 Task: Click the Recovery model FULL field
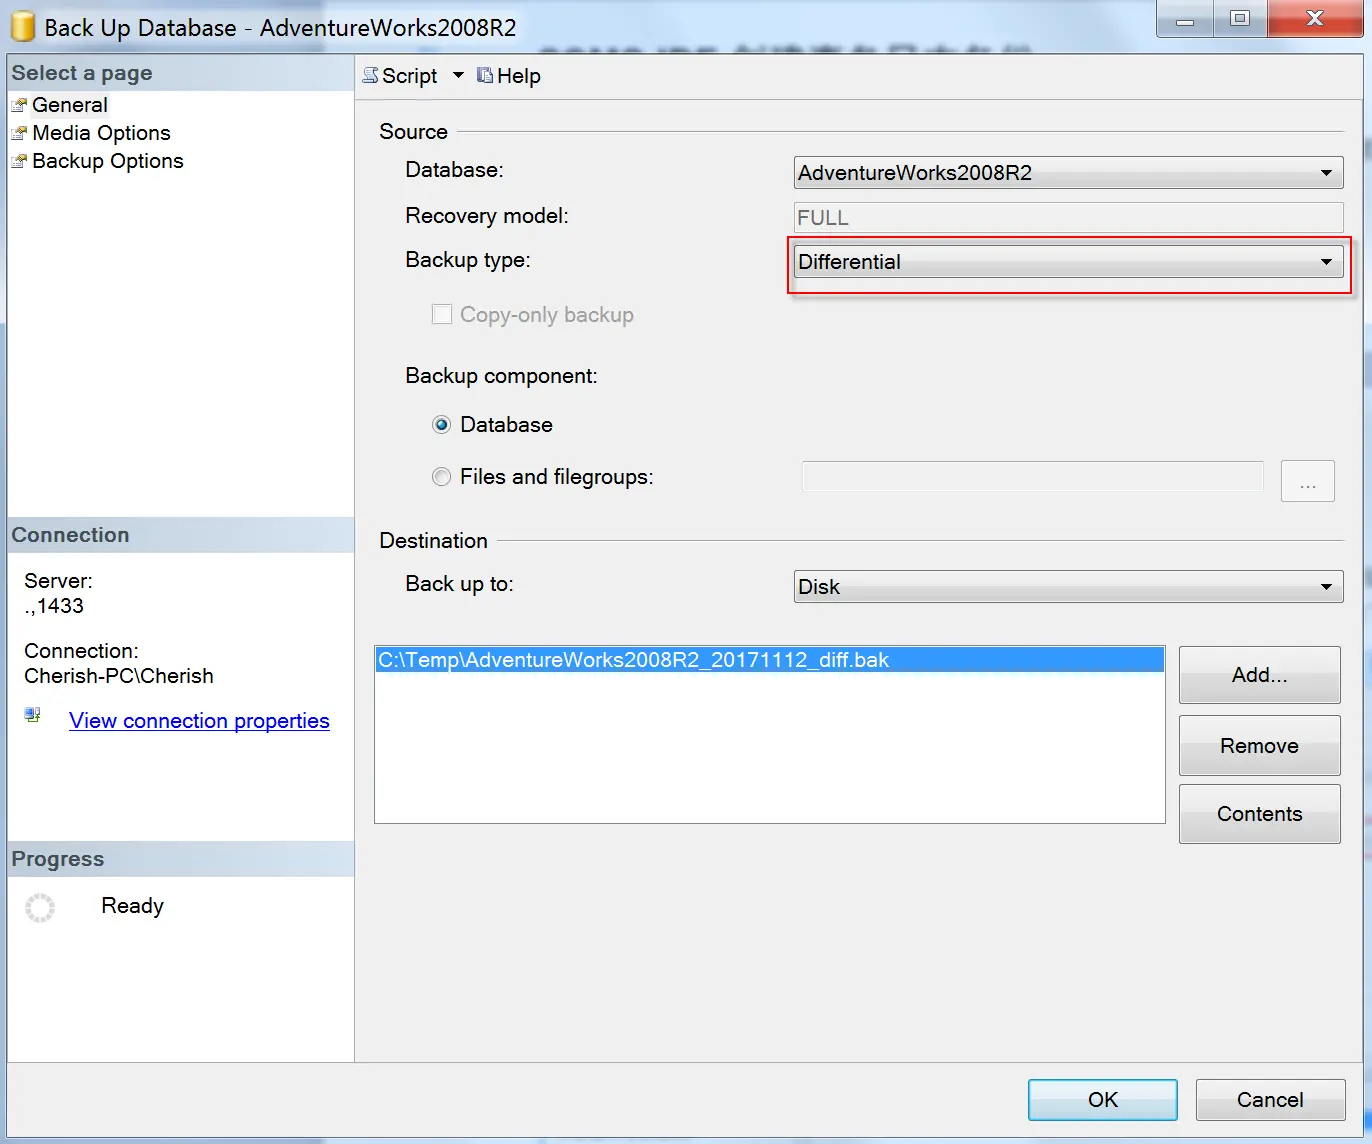coord(1068,217)
